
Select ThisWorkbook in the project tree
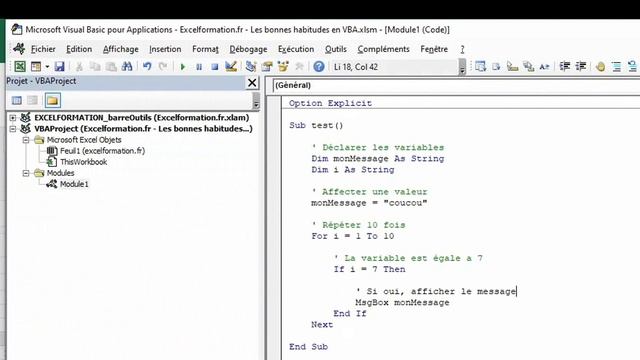click(84, 162)
